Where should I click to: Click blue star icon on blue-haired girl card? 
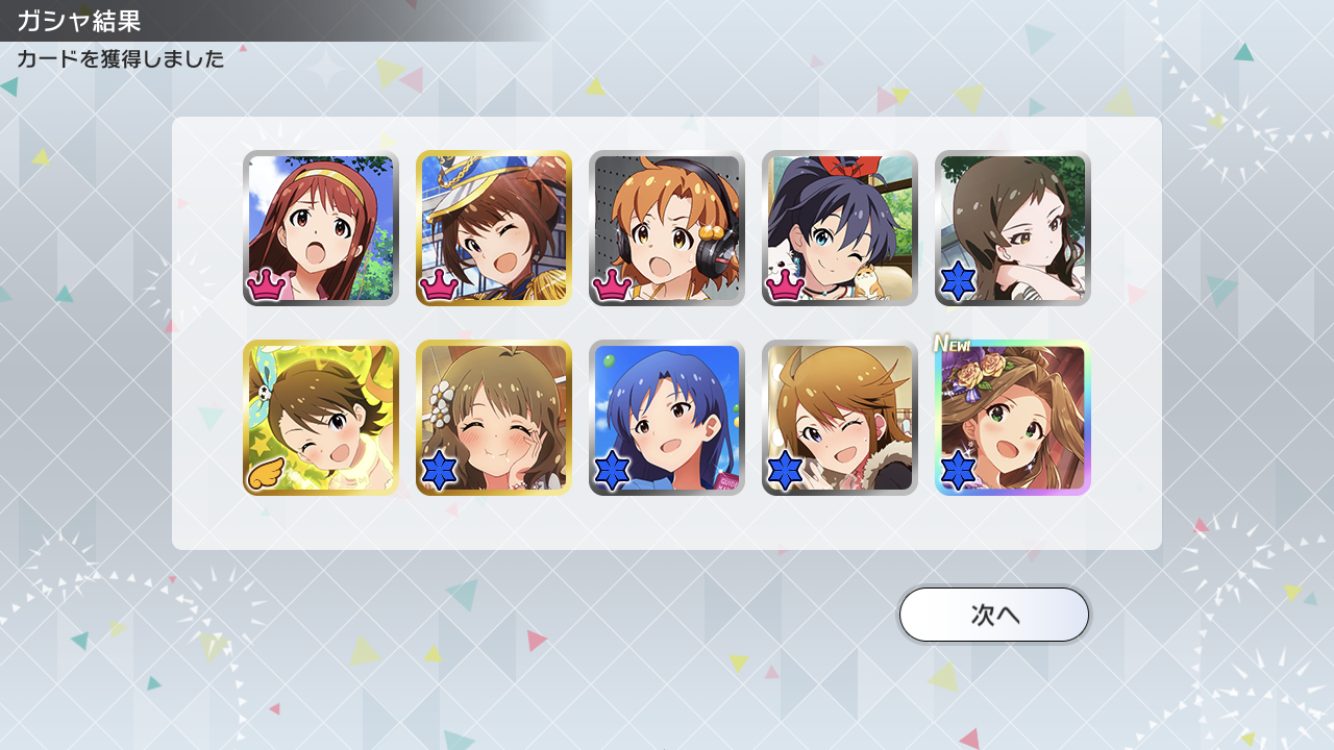coord(612,472)
